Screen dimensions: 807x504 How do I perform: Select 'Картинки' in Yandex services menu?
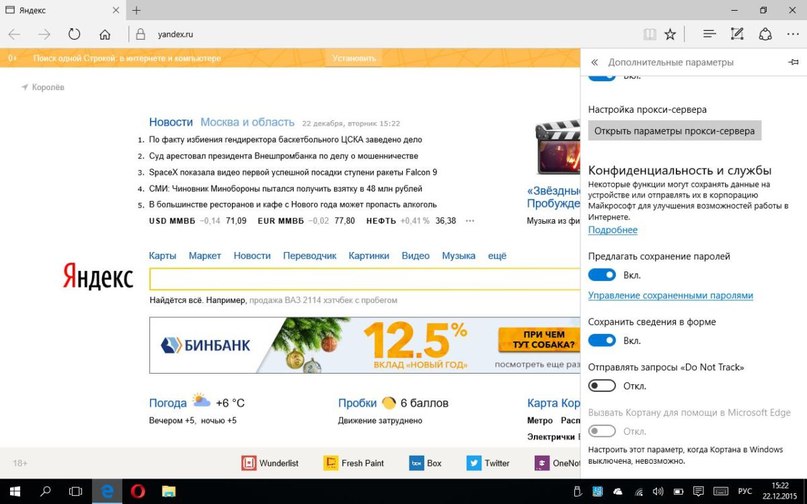[368, 256]
